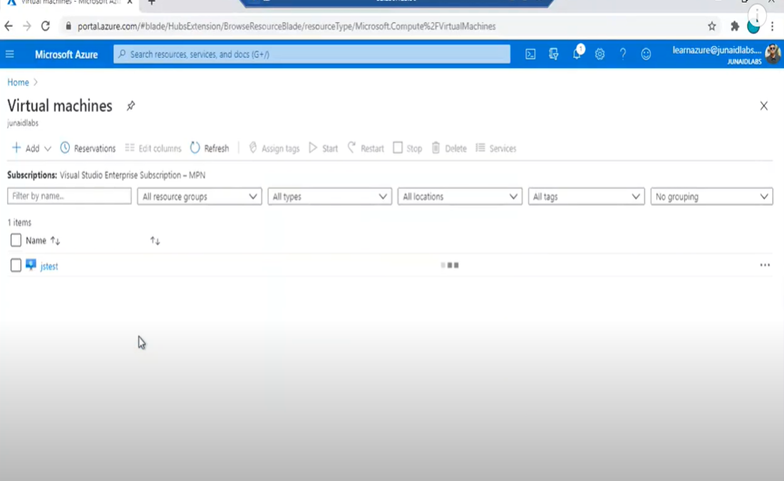This screenshot has height=481, width=784.
Task: Open the Azure portal hamburger menu
Action: (x=10, y=54)
